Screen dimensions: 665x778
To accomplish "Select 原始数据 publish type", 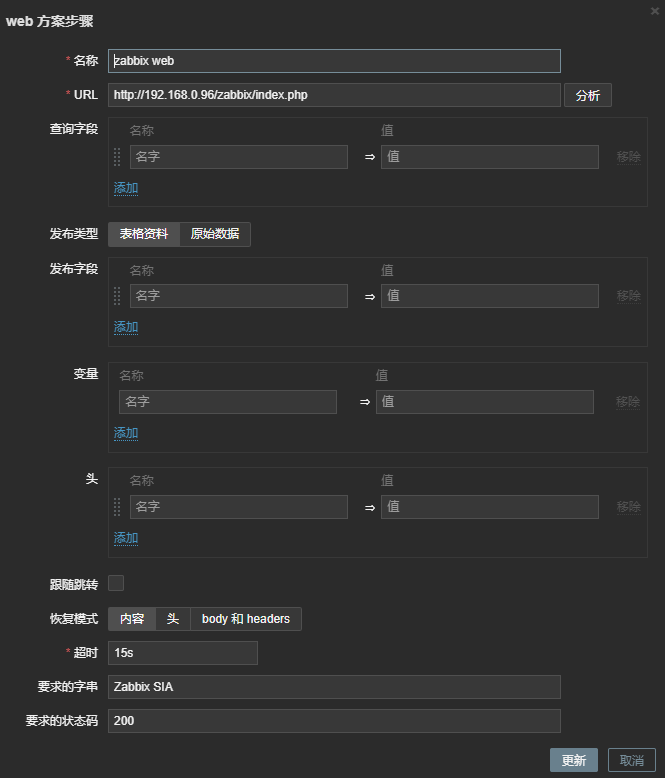I will (x=215, y=234).
